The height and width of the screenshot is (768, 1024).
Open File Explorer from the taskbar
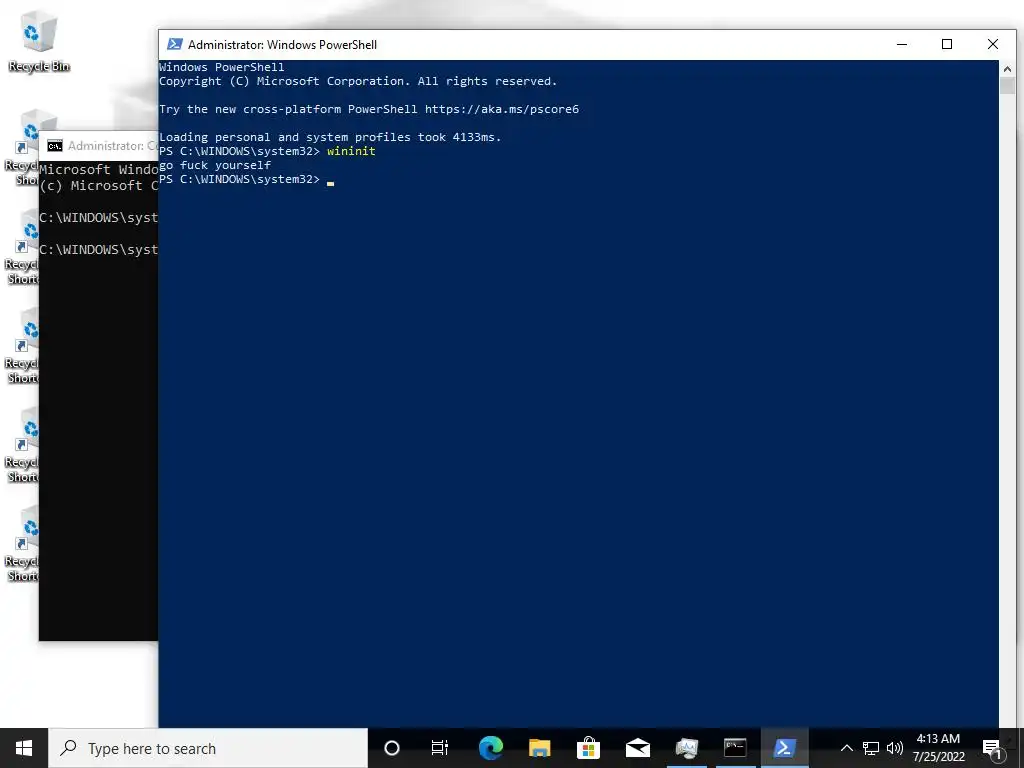point(539,748)
